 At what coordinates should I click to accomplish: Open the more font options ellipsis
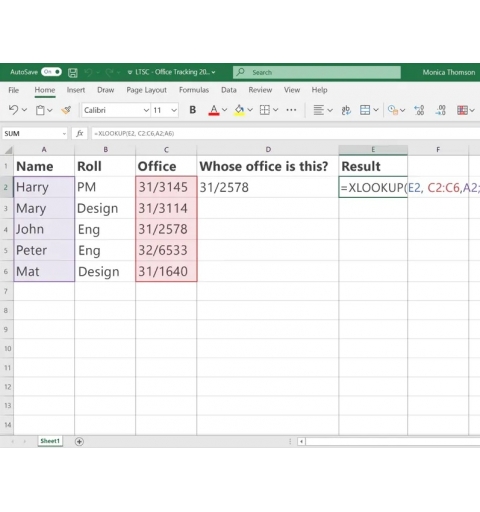291,110
